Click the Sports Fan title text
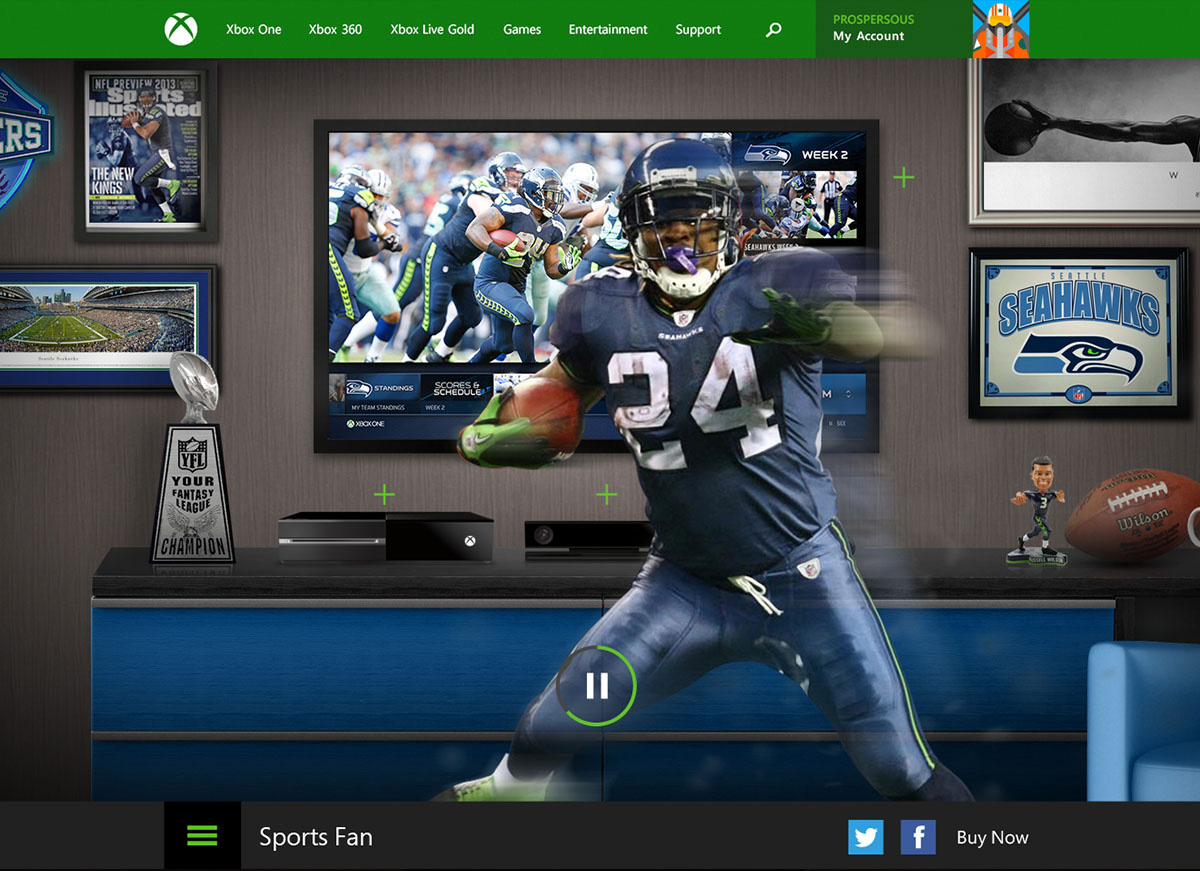 (x=316, y=837)
